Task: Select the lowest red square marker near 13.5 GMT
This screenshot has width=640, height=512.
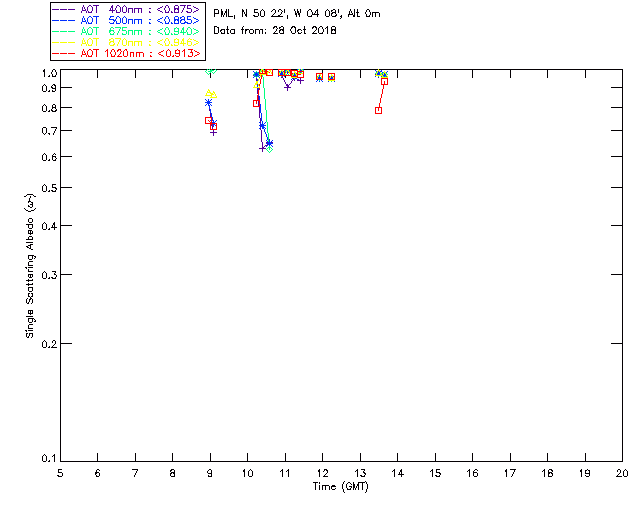Action: click(378, 111)
